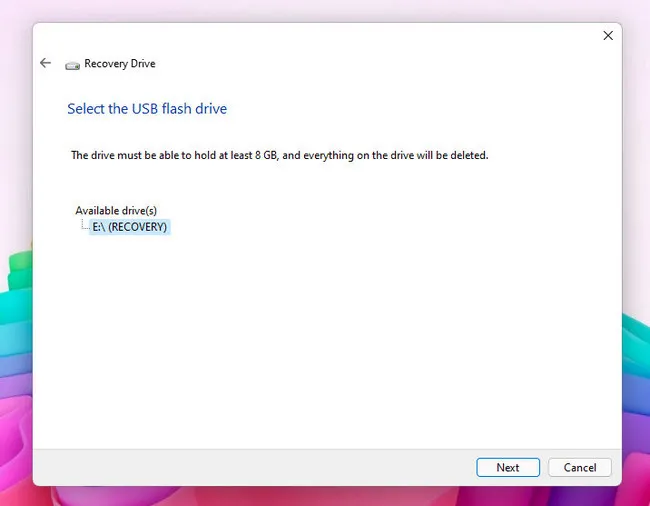Click the tree connector line beside E:\
Screen dimensions: 650x506
coord(85,226)
